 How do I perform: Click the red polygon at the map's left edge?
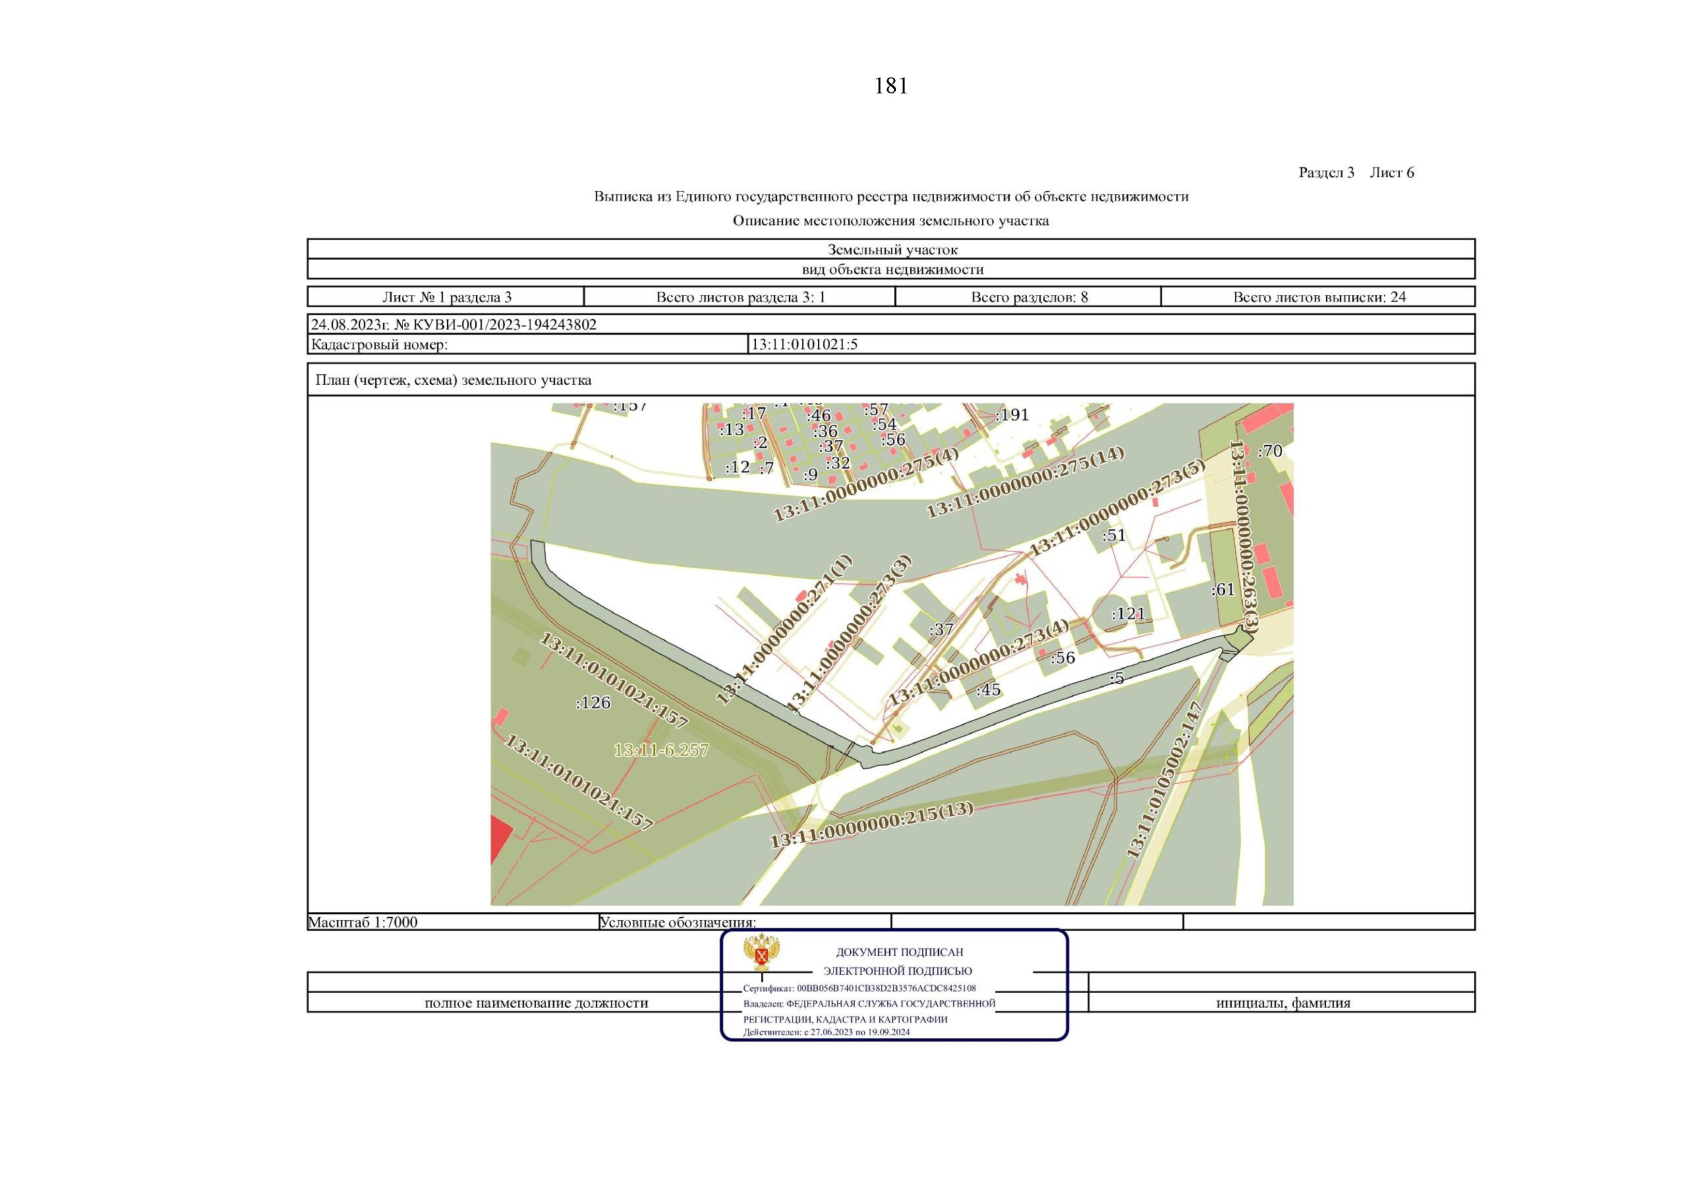click(500, 838)
